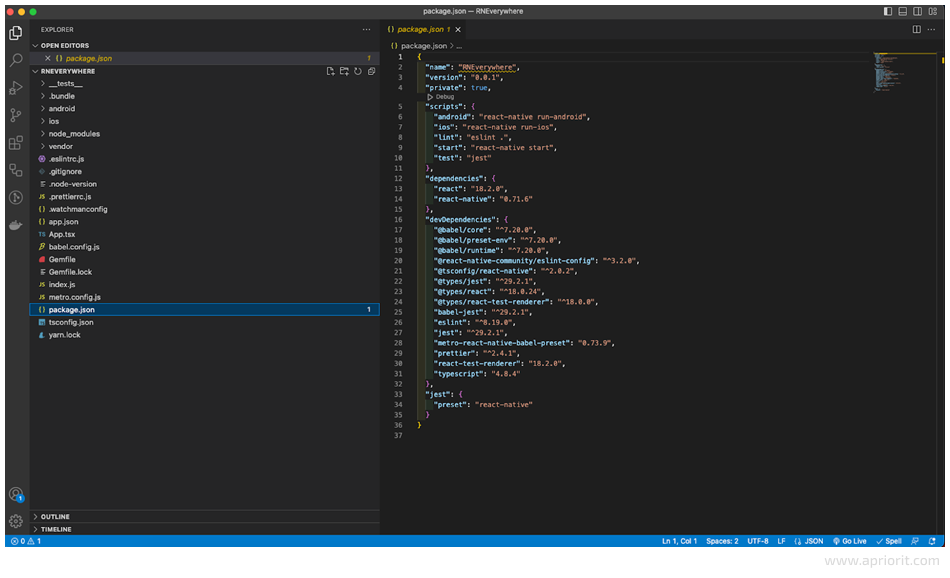This screenshot has width=950, height=578.
Task: Collapse all folders in the explorer
Action: click(x=371, y=71)
